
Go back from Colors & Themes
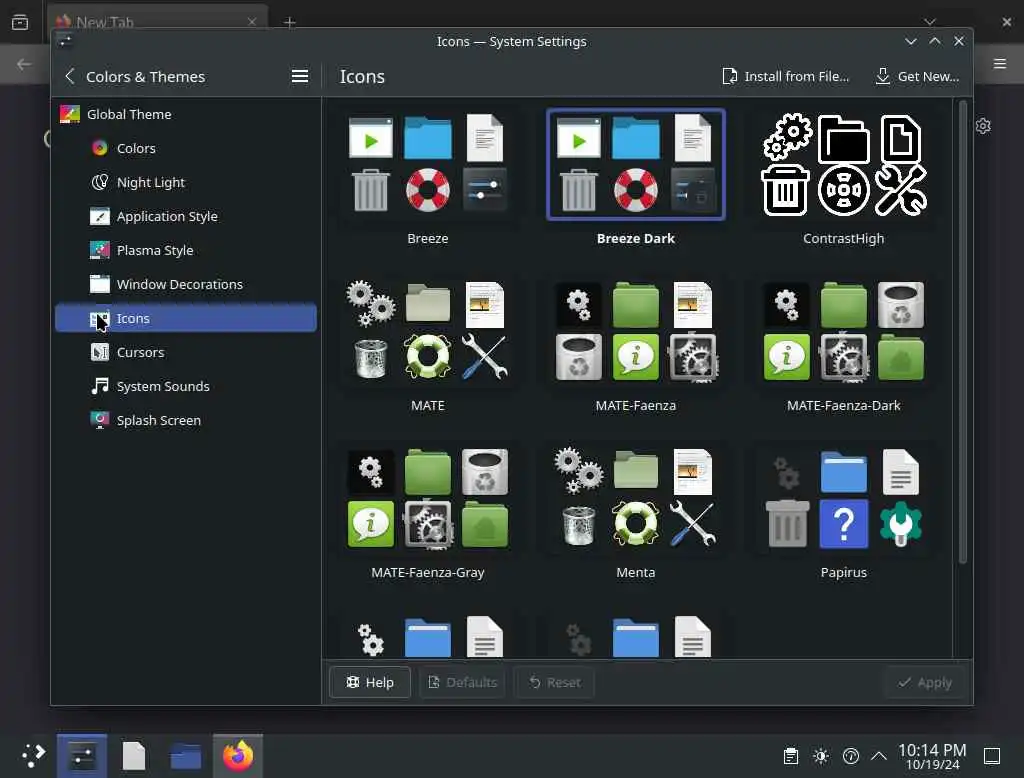[70, 76]
